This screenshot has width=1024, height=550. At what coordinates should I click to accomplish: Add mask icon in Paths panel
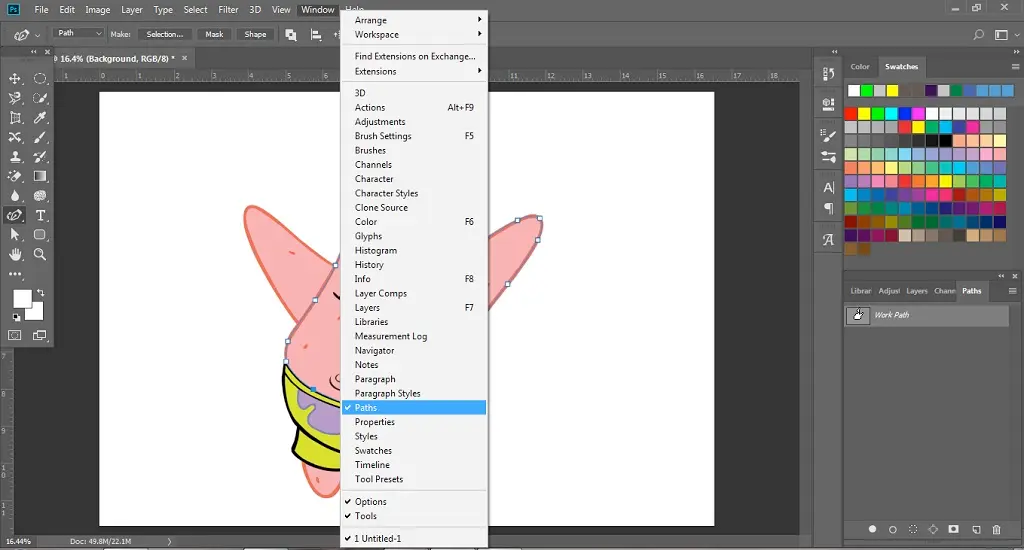coord(953,529)
